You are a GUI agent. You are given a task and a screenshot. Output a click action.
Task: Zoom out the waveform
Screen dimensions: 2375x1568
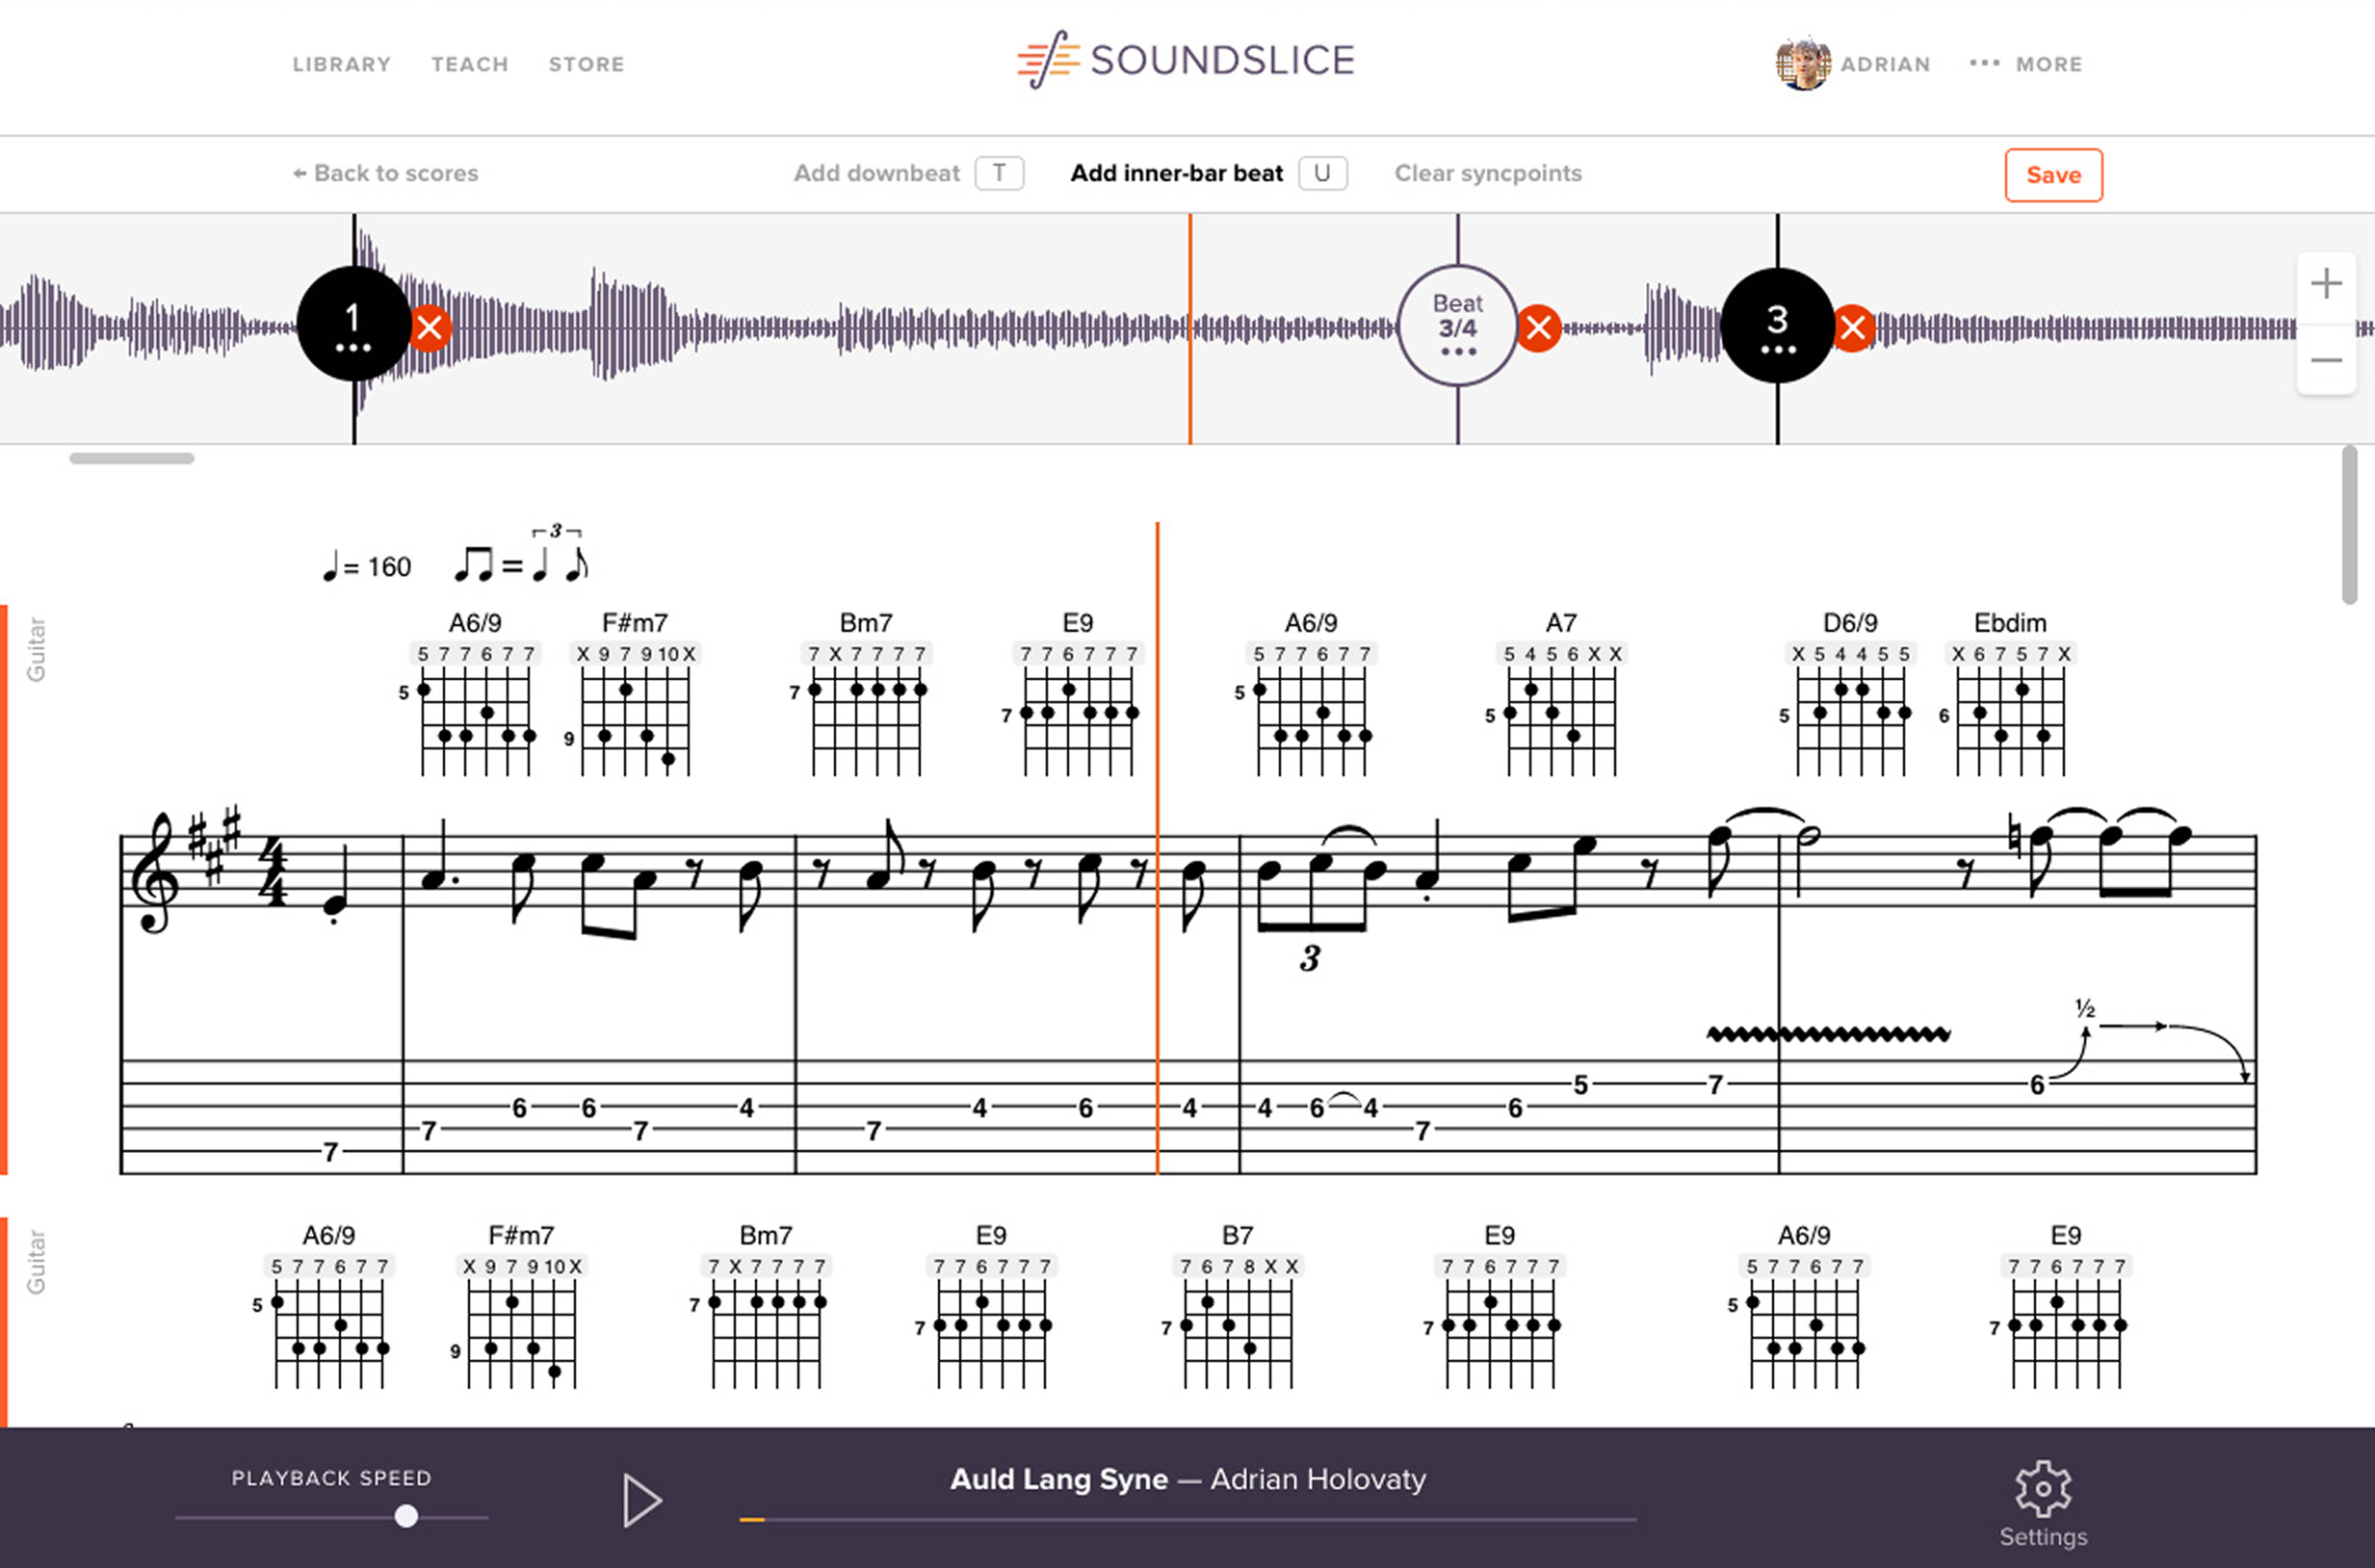(2326, 360)
